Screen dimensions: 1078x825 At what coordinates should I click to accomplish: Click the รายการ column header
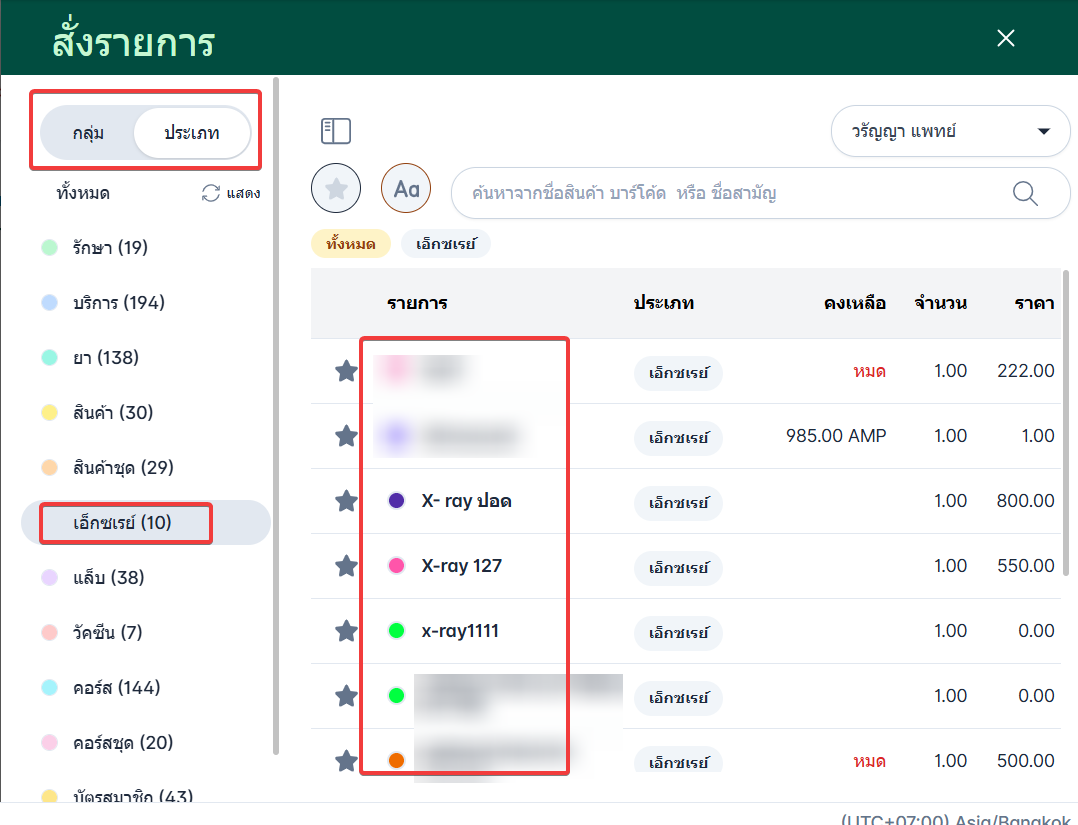click(417, 303)
